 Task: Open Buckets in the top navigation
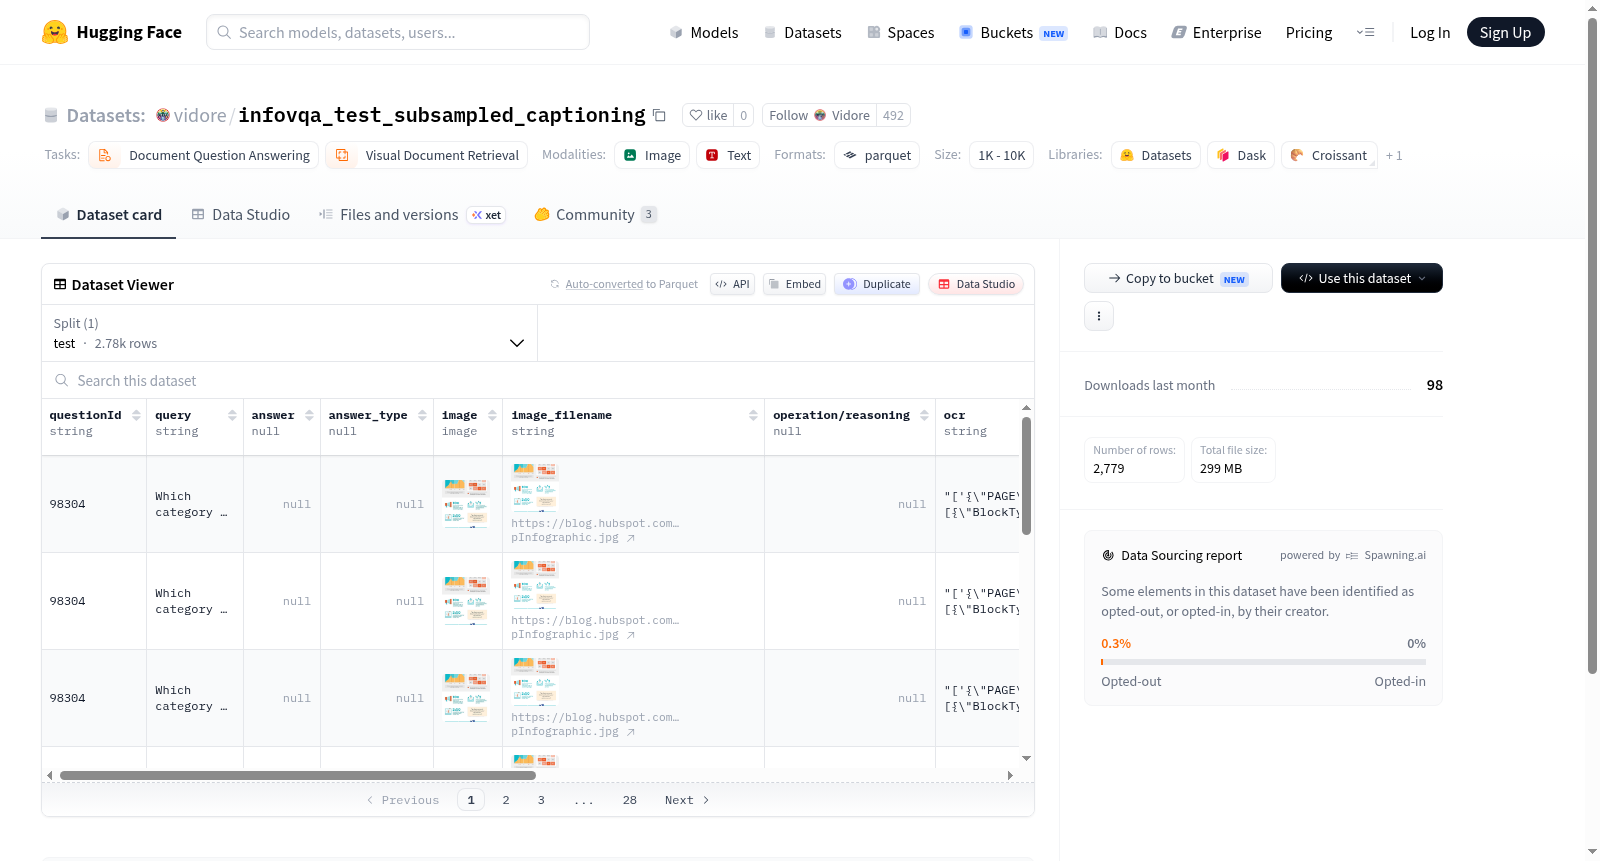click(1013, 32)
